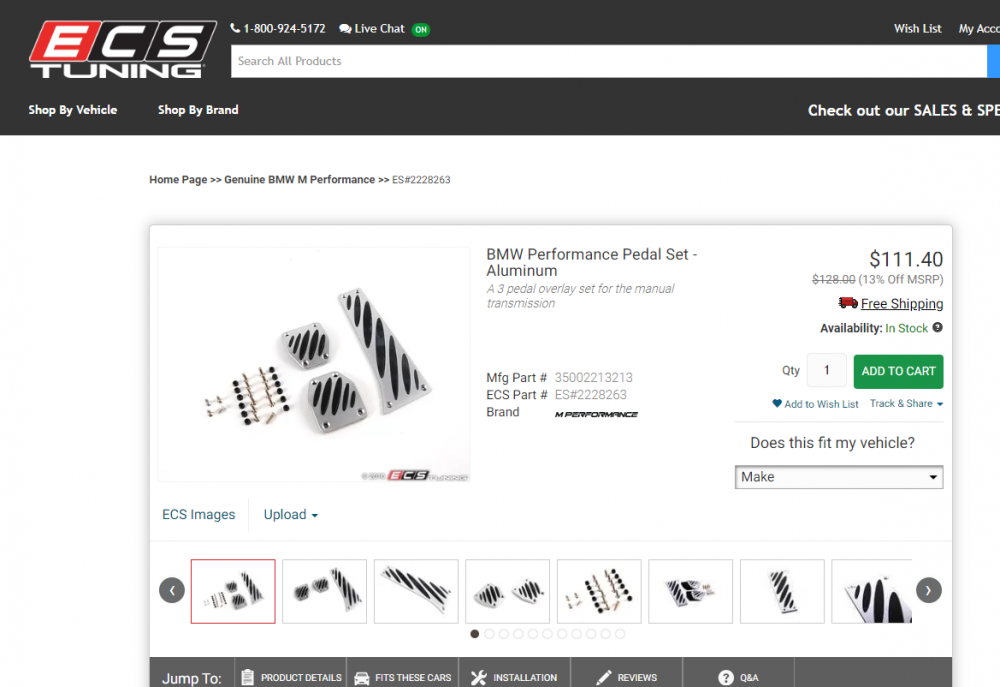Select third thumbnail of the gas pedal
This screenshot has height=687, width=1000.
pyautogui.click(x=416, y=591)
